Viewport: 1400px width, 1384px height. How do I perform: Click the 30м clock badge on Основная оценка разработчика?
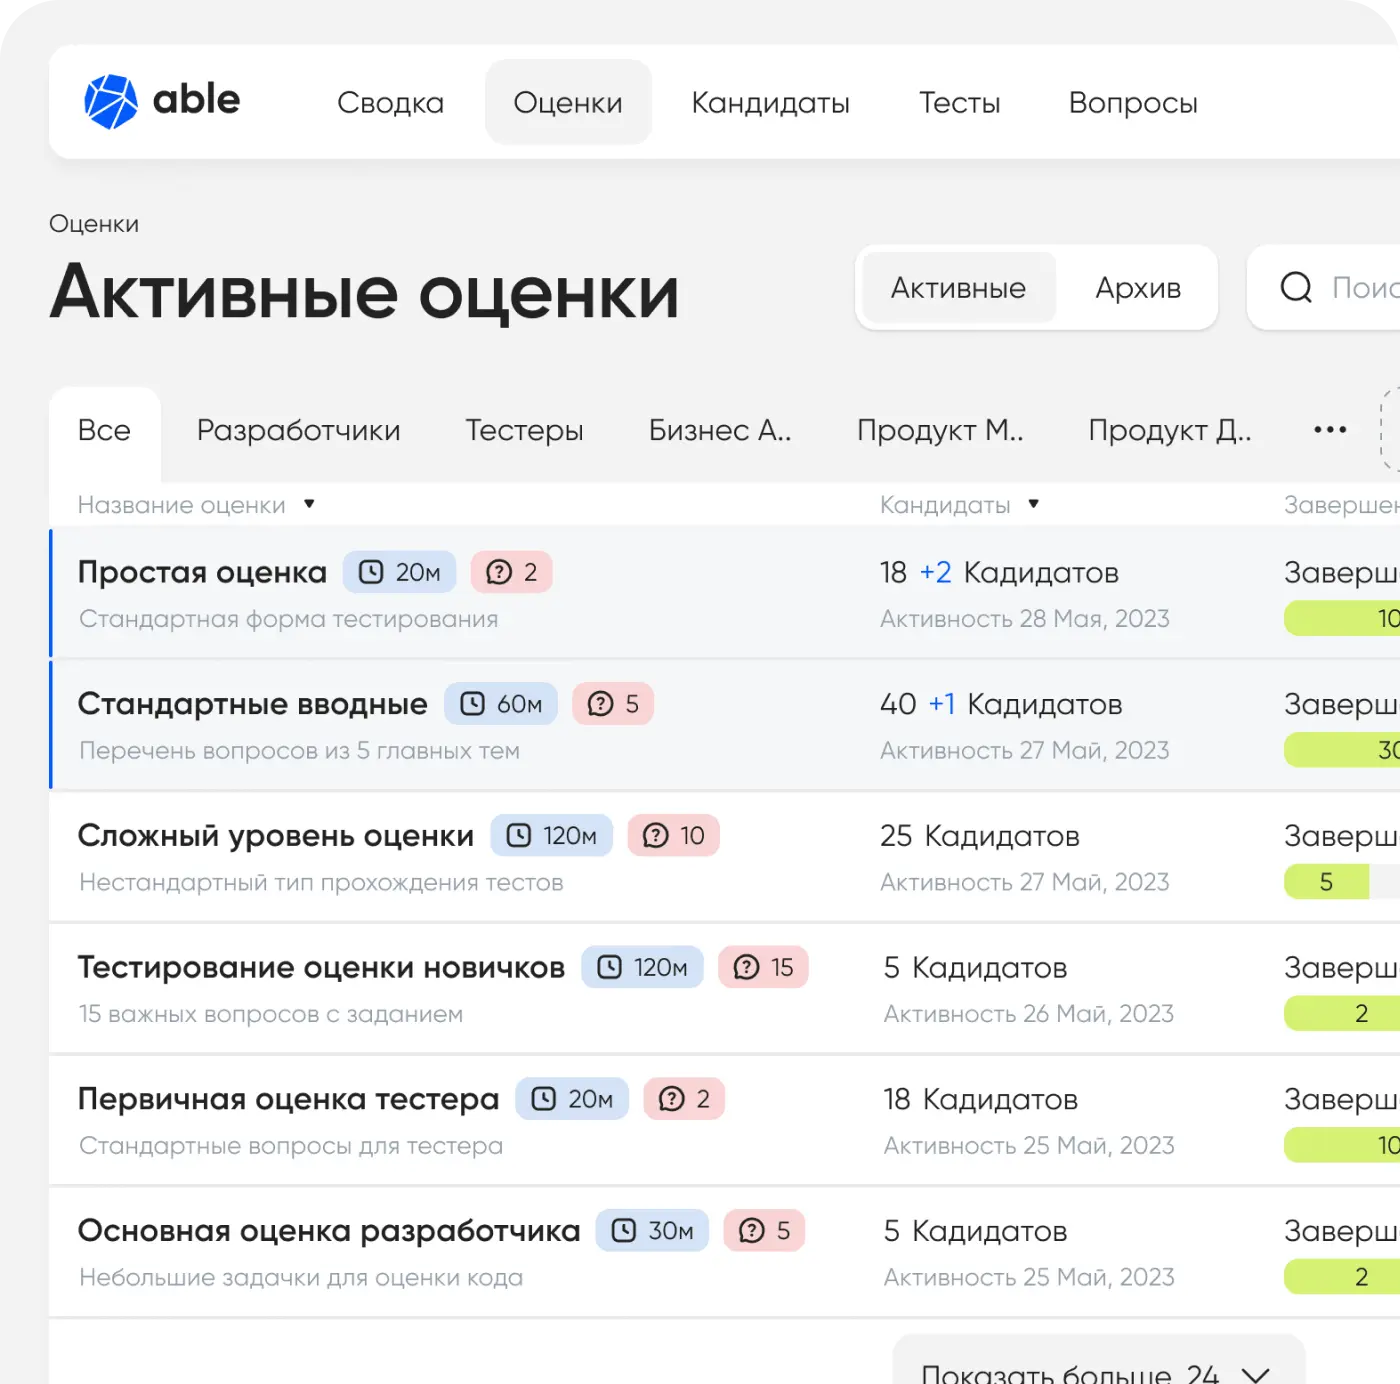pos(652,1231)
